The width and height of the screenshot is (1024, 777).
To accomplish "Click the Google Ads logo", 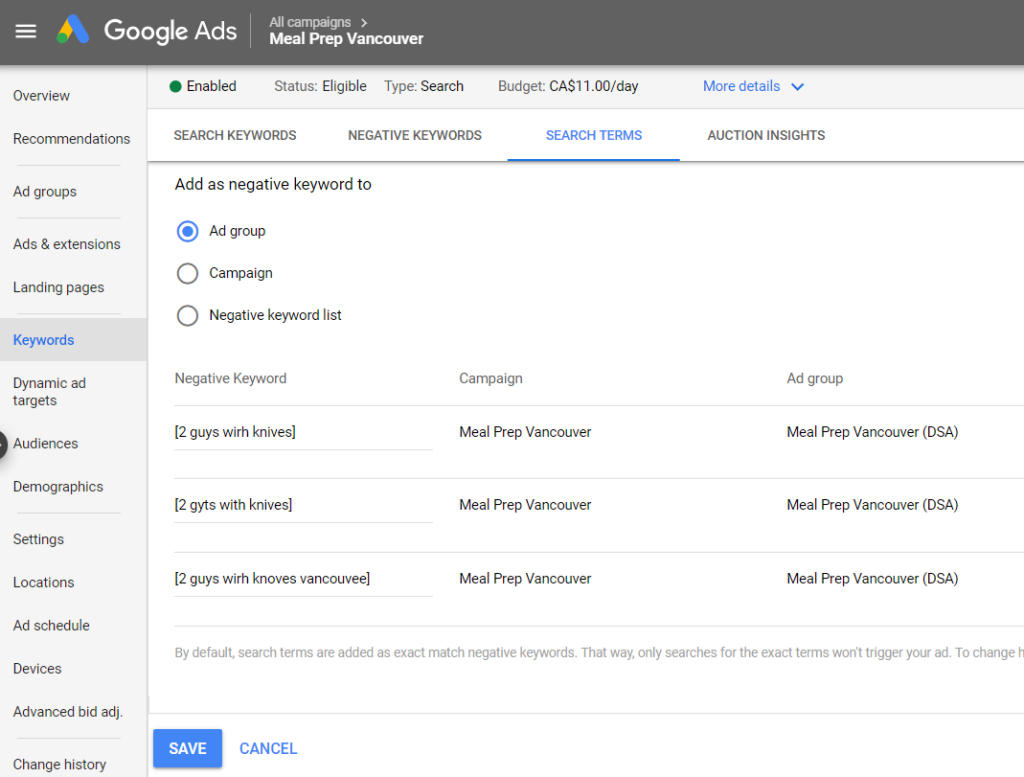I will [147, 31].
